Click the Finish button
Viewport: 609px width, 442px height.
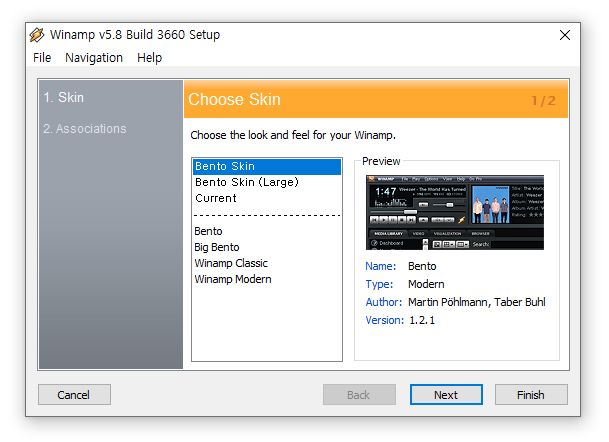(x=531, y=395)
